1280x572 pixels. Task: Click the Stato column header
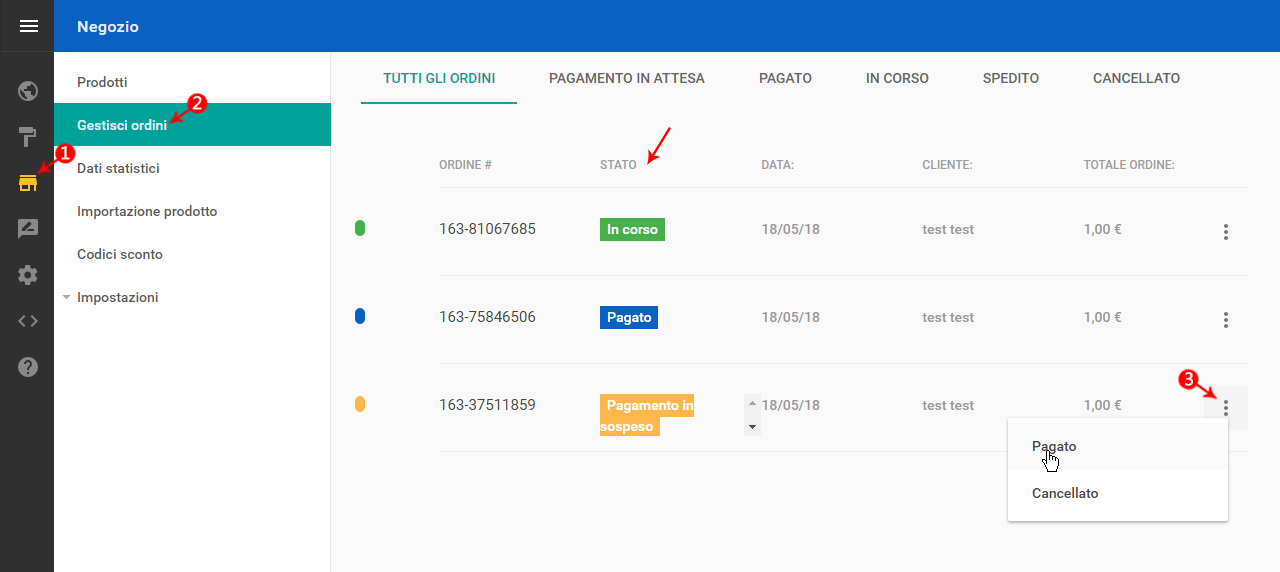(x=618, y=165)
